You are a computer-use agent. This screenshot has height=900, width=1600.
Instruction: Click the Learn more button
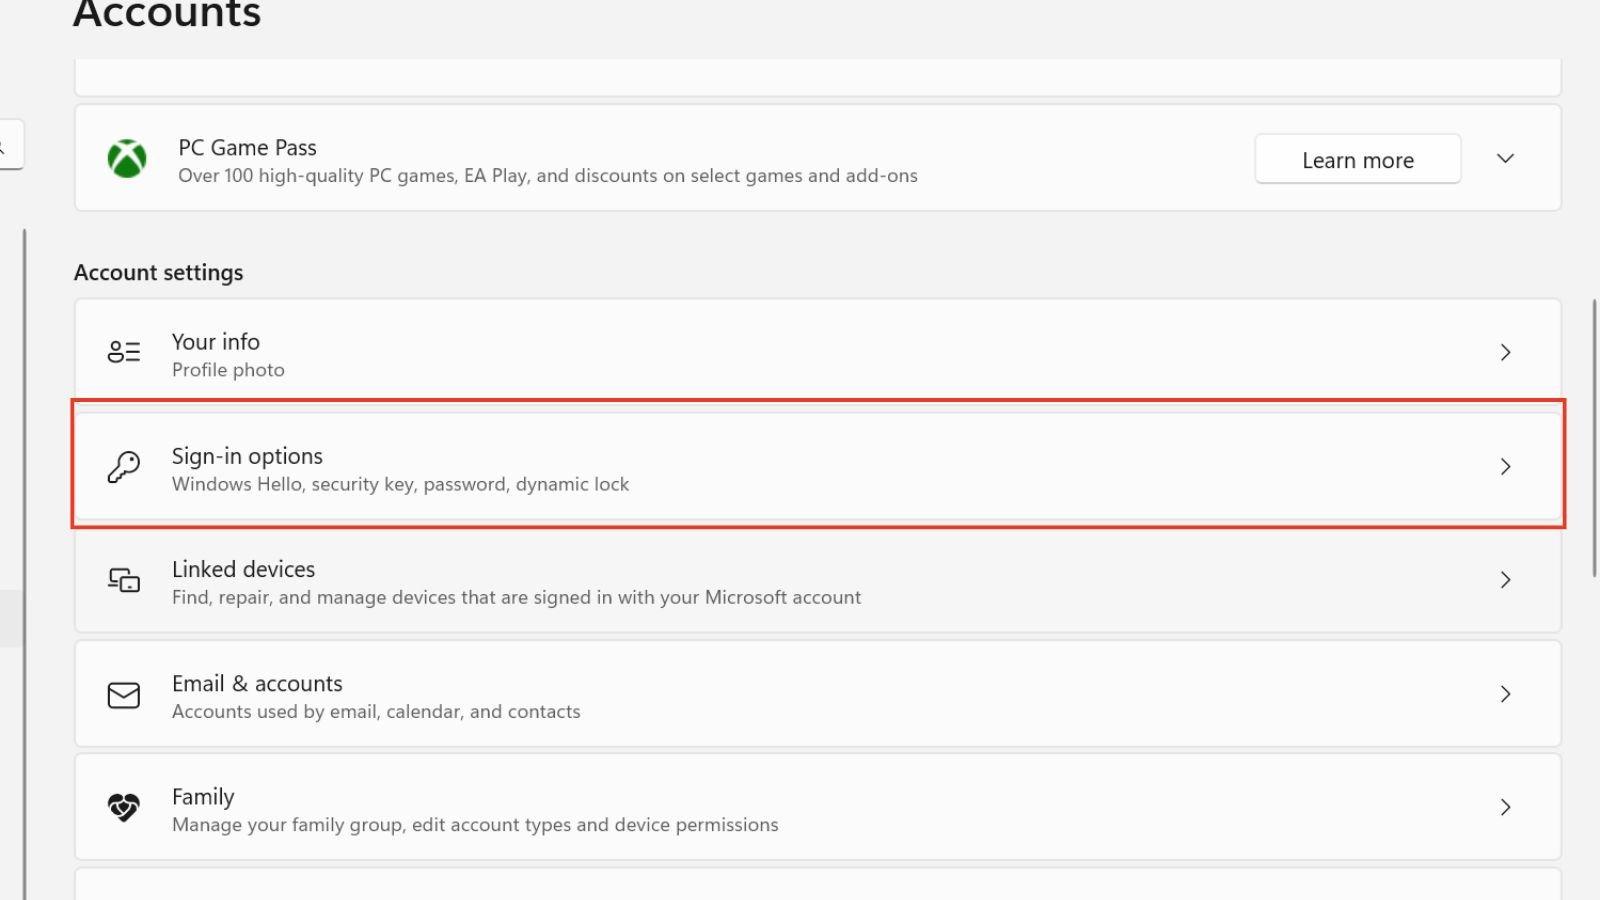[1357, 158]
